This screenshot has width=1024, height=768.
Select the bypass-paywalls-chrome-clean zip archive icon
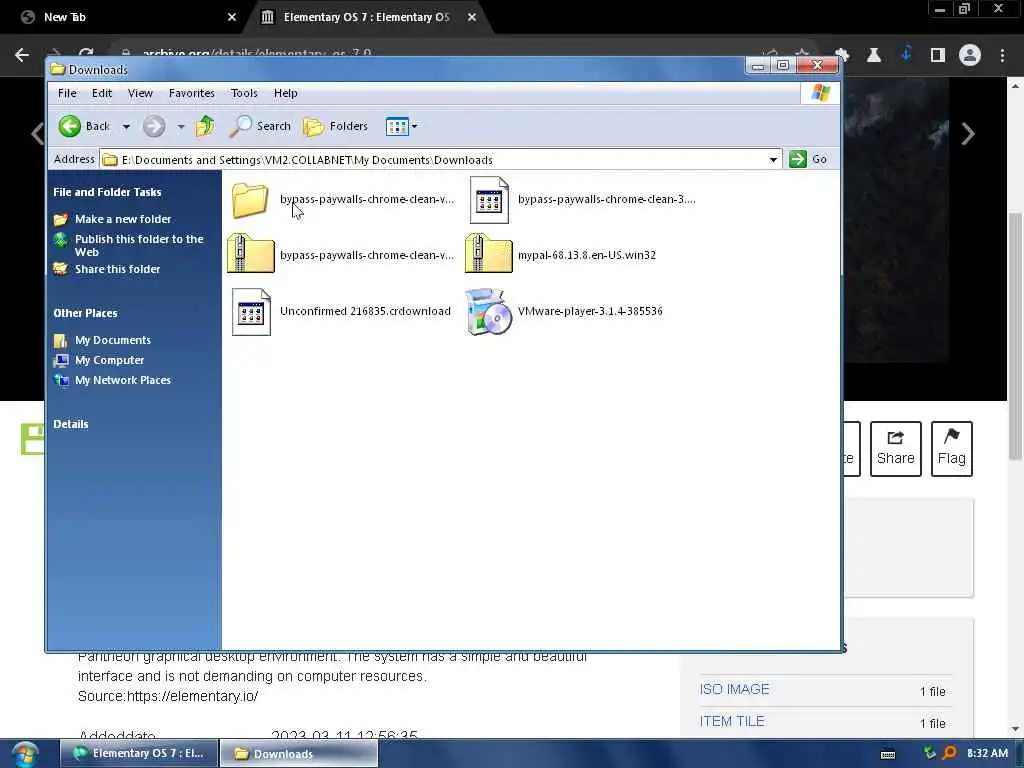pyautogui.click(x=251, y=253)
